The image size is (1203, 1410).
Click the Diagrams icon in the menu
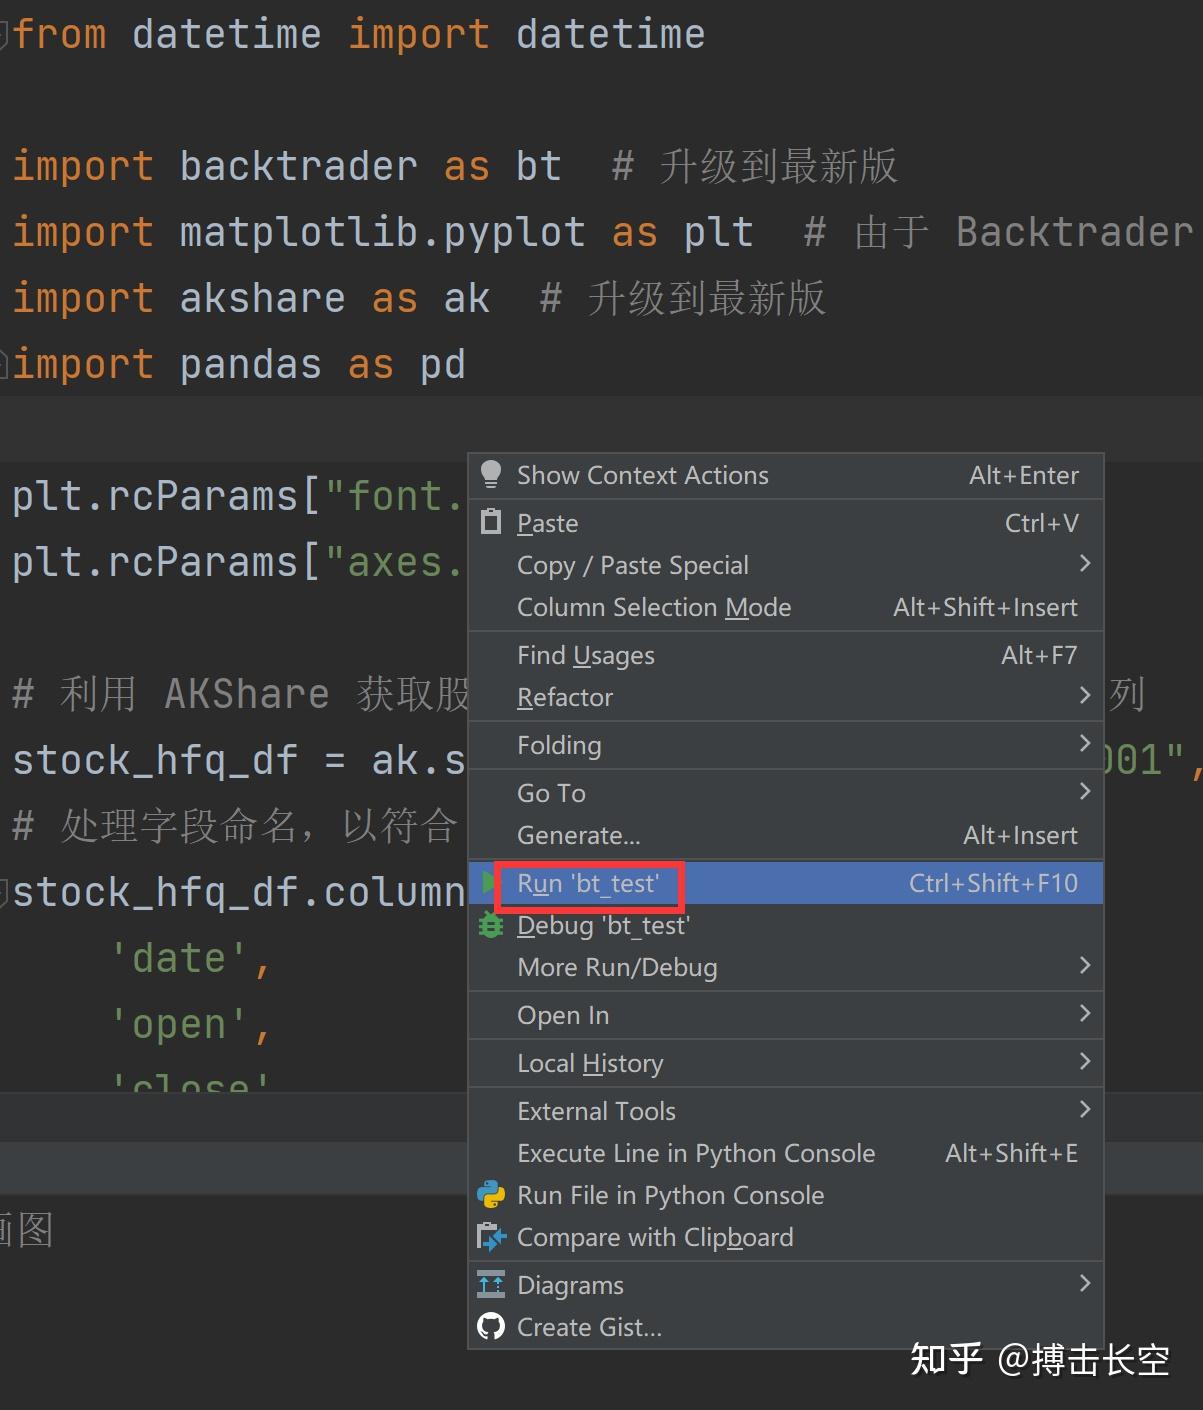click(491, 1284)
